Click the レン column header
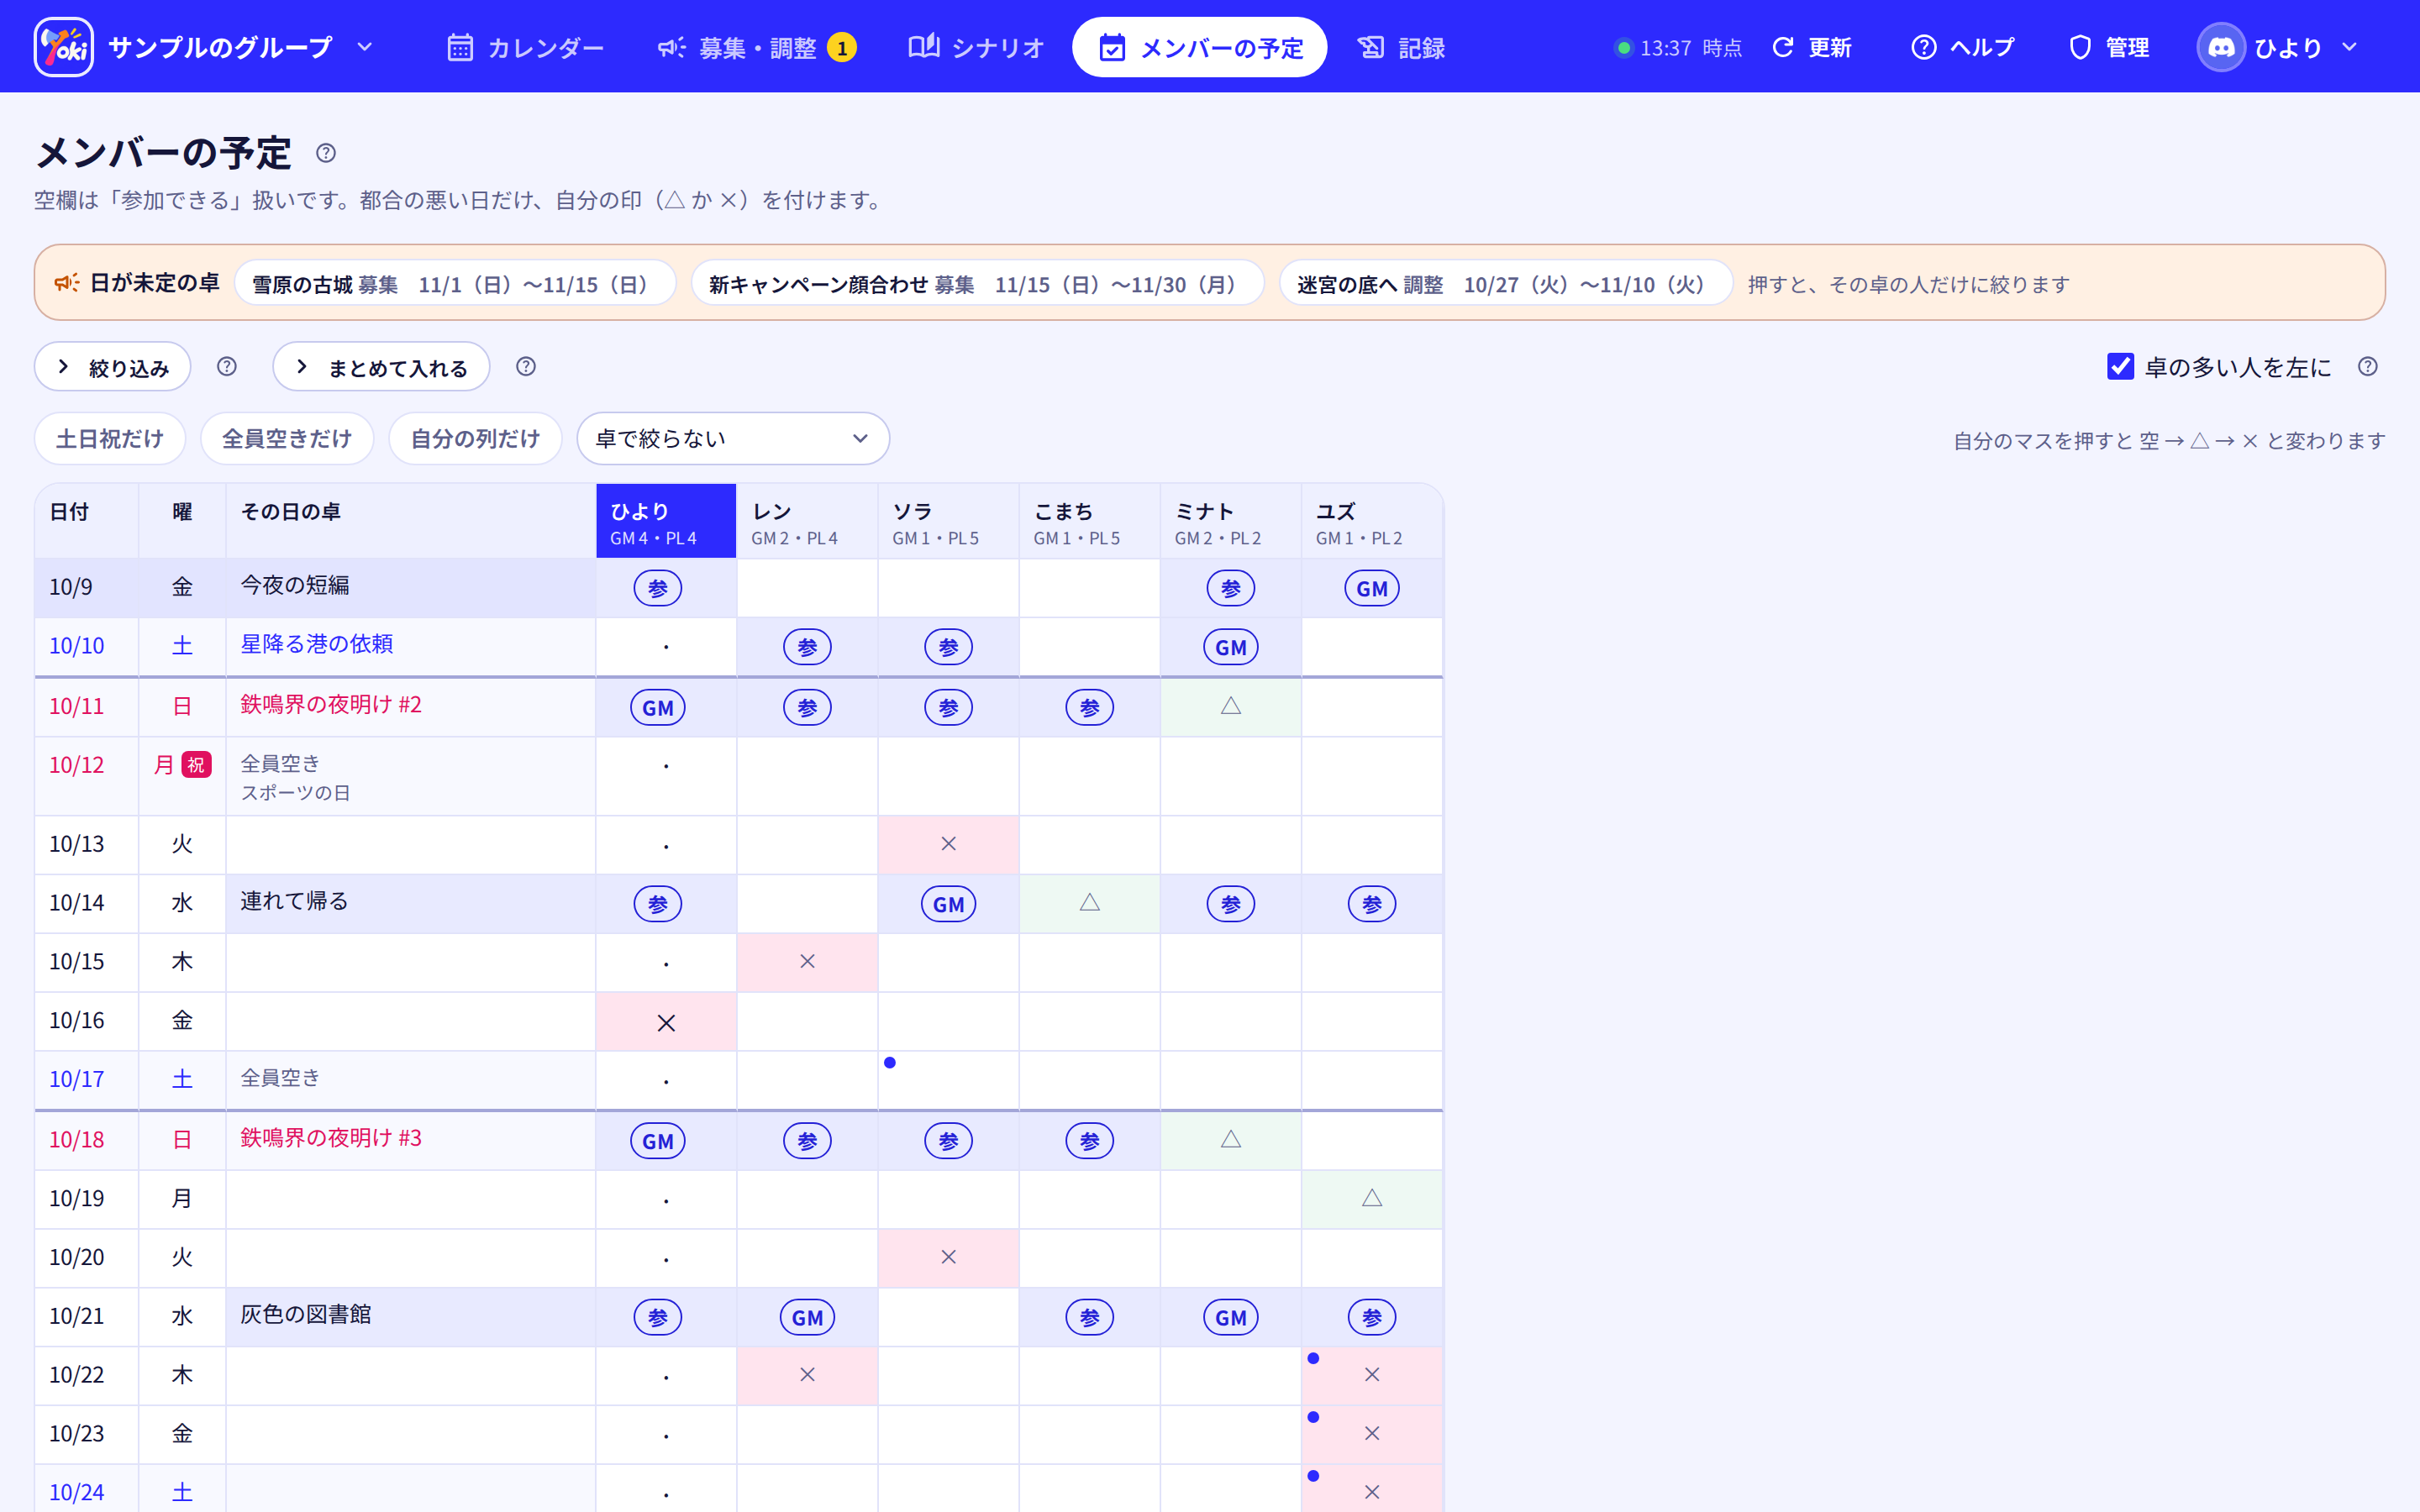Image resolution: width=2420 pixels, height=1512 pixels. [807, 521]
